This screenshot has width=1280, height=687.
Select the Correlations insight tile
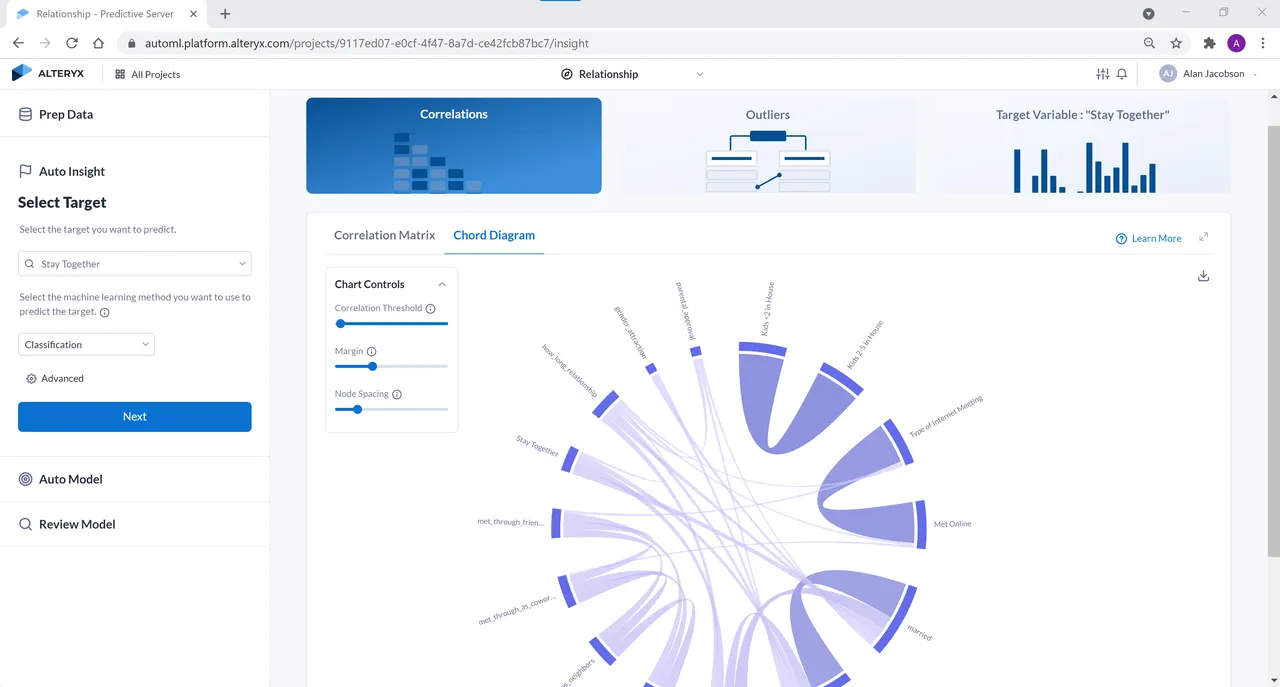[454, 145]
